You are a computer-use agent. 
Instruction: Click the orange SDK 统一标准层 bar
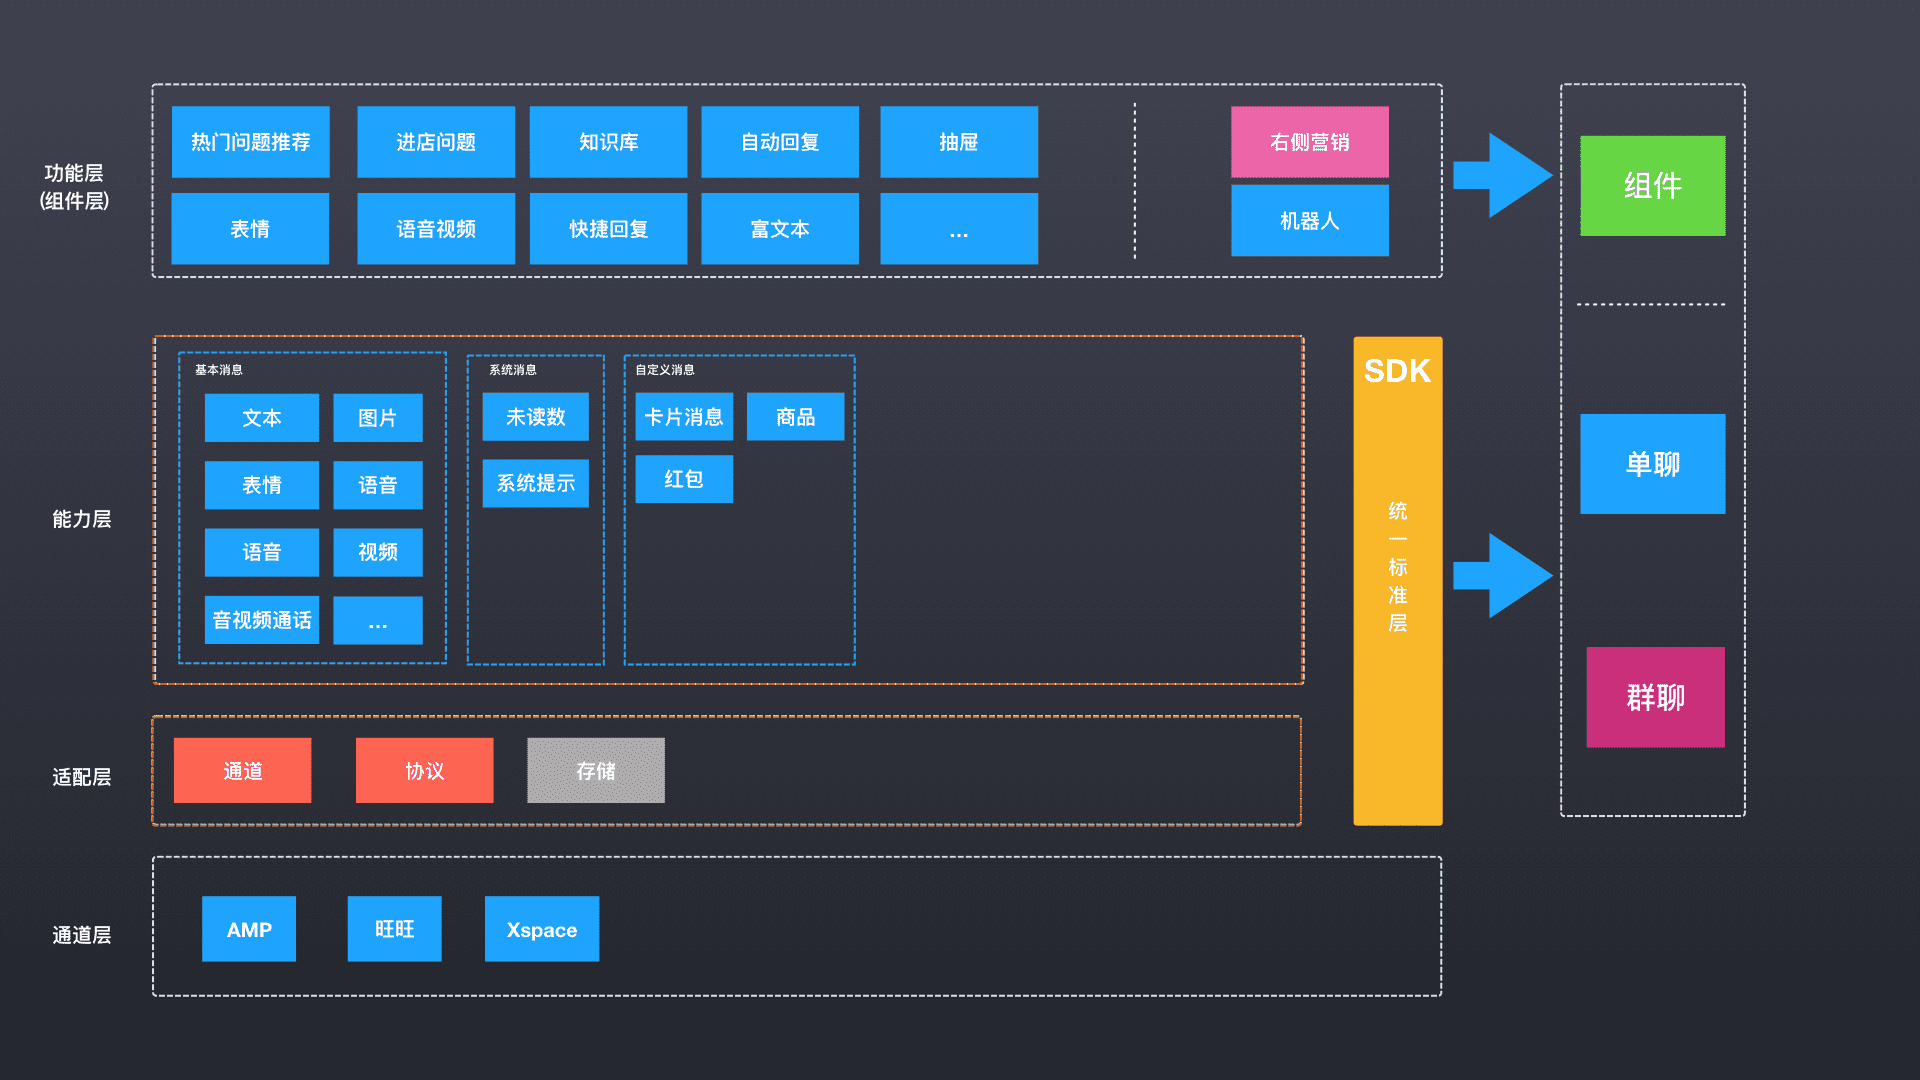(1397, 580)
